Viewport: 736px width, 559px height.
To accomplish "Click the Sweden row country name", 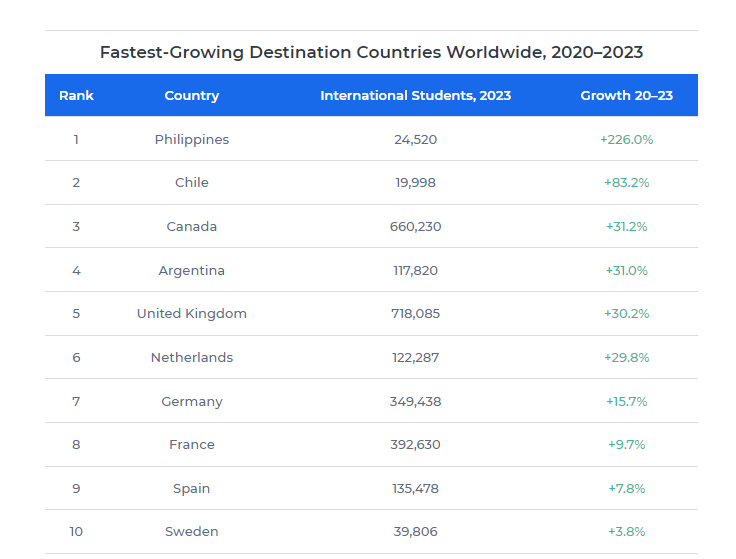I will [191, 532].
